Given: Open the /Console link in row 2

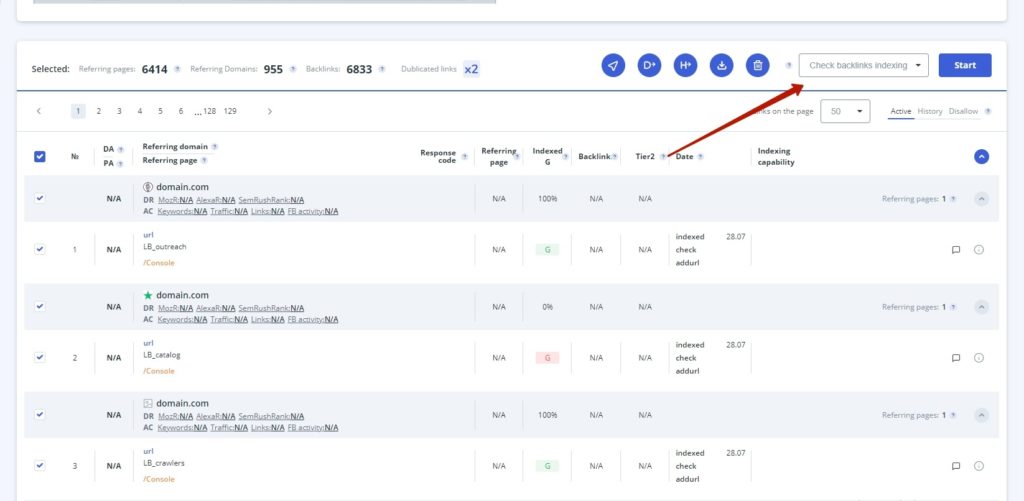Looking at the screenshot, I should pyautogui.click(x=159, y=371).
